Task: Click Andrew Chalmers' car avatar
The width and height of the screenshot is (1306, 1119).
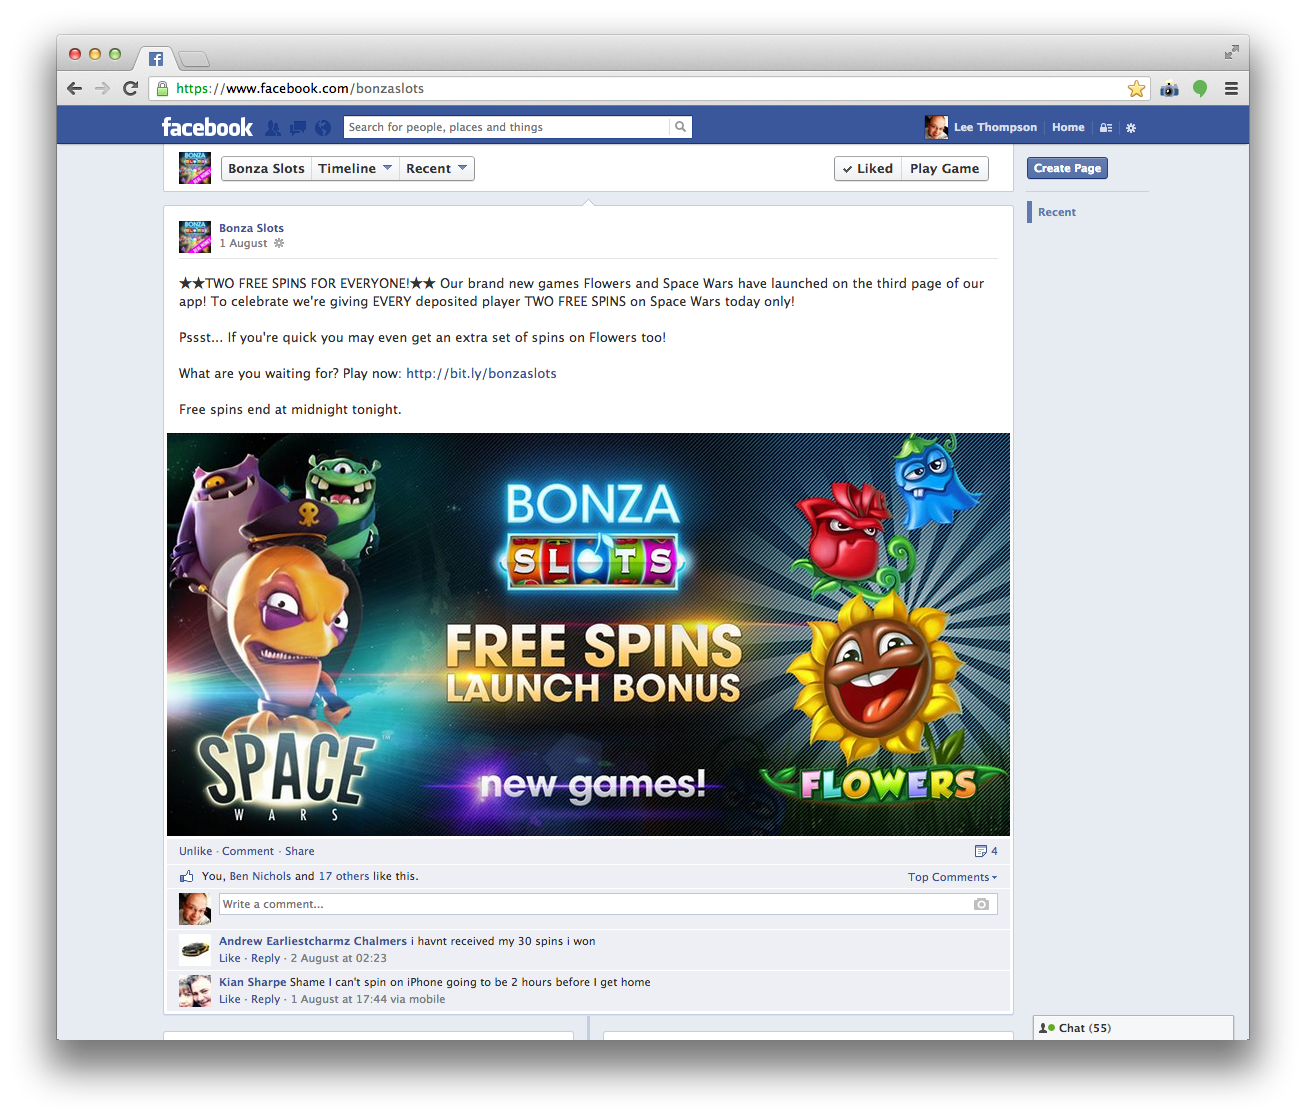Action: pos(195,949)
